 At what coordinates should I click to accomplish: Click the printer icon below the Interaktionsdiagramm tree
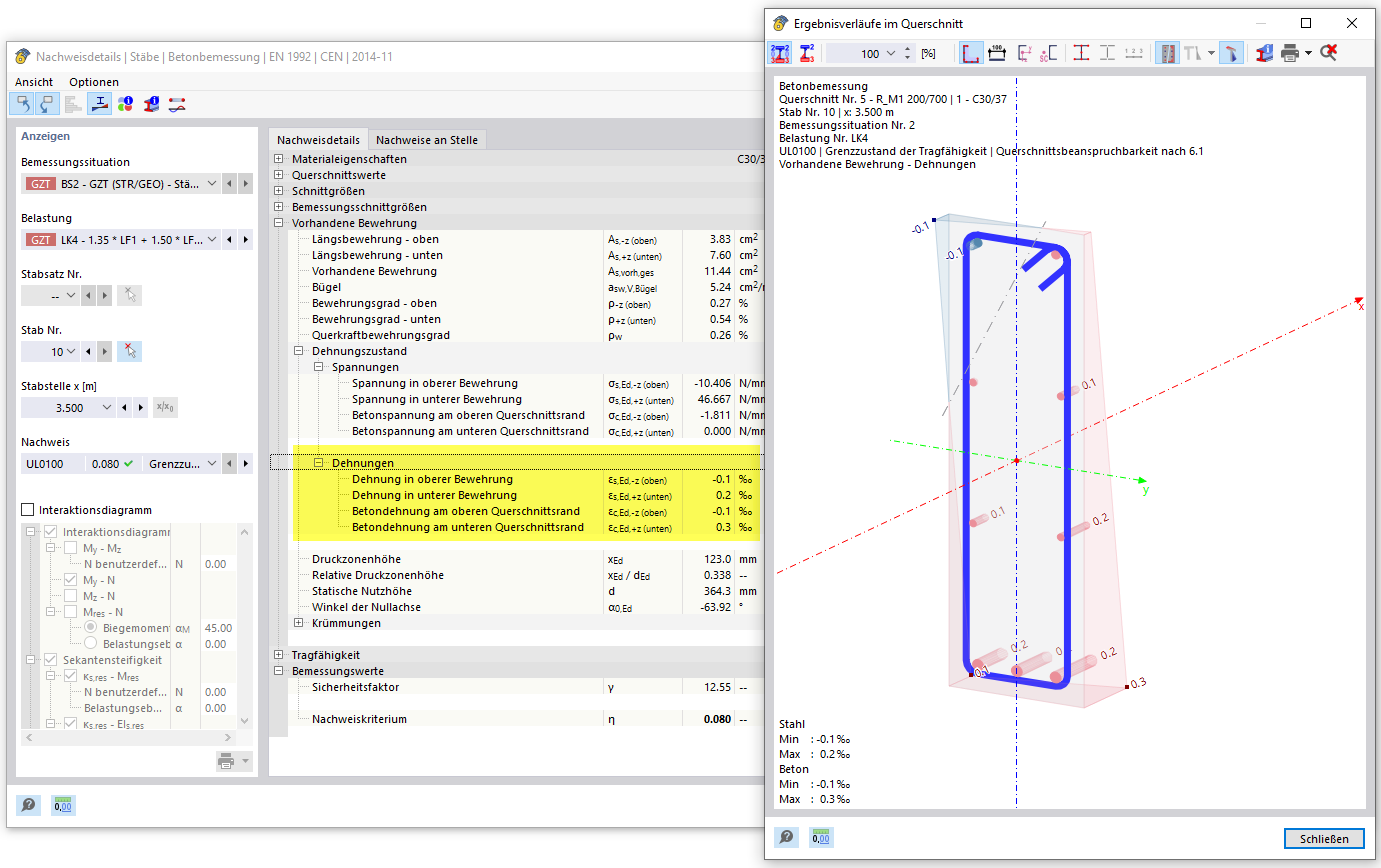point(227,761)
